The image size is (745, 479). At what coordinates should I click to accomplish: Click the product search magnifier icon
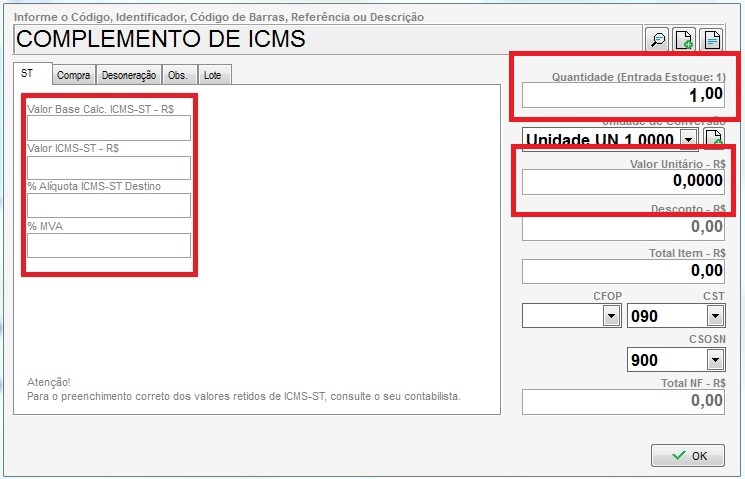(657, 40)
